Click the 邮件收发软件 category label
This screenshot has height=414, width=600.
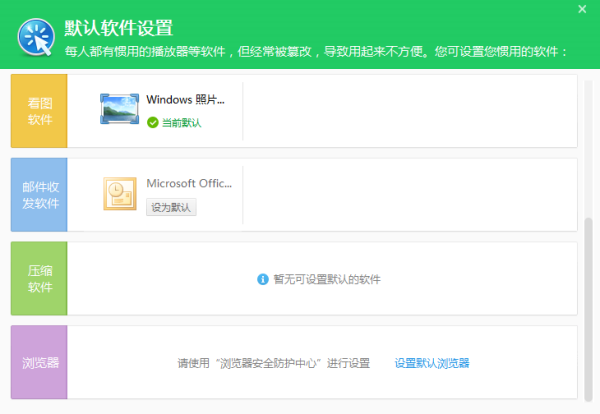point(39,195)
